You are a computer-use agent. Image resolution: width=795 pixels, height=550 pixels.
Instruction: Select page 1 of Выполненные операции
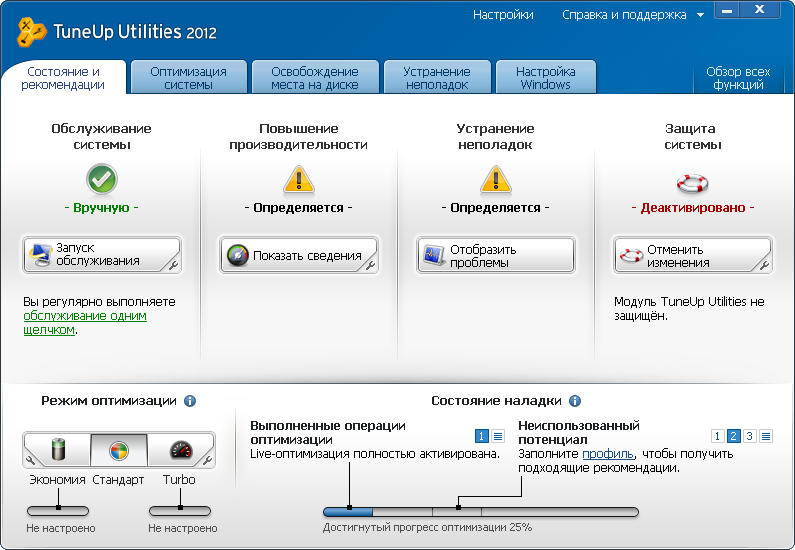pos(482,436)
